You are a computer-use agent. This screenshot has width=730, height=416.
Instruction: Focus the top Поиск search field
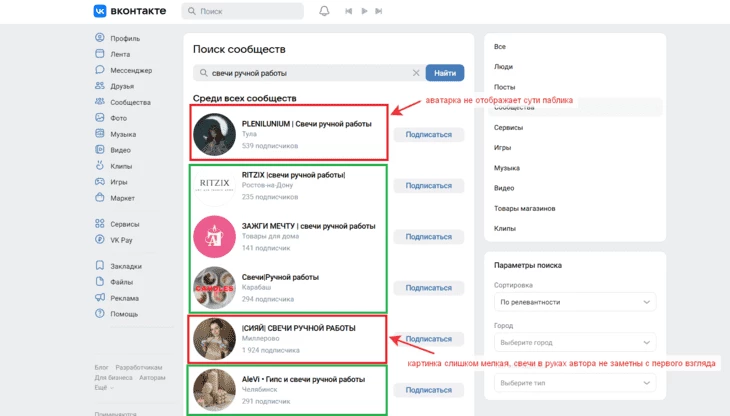pyautogui.click(x=243, y=11)
